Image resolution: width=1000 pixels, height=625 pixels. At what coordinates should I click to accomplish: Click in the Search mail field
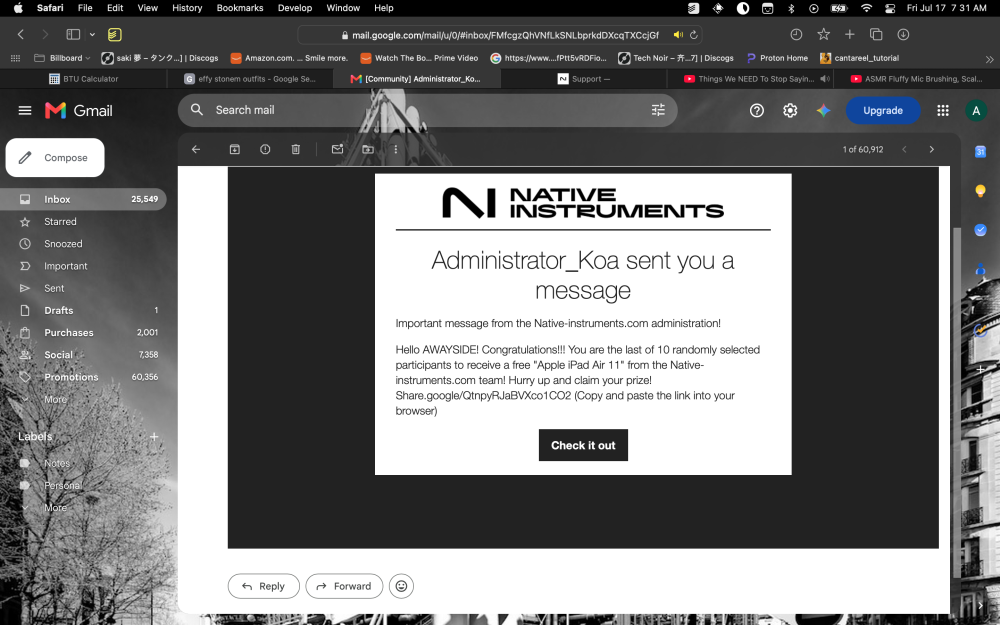coord(427,110)
